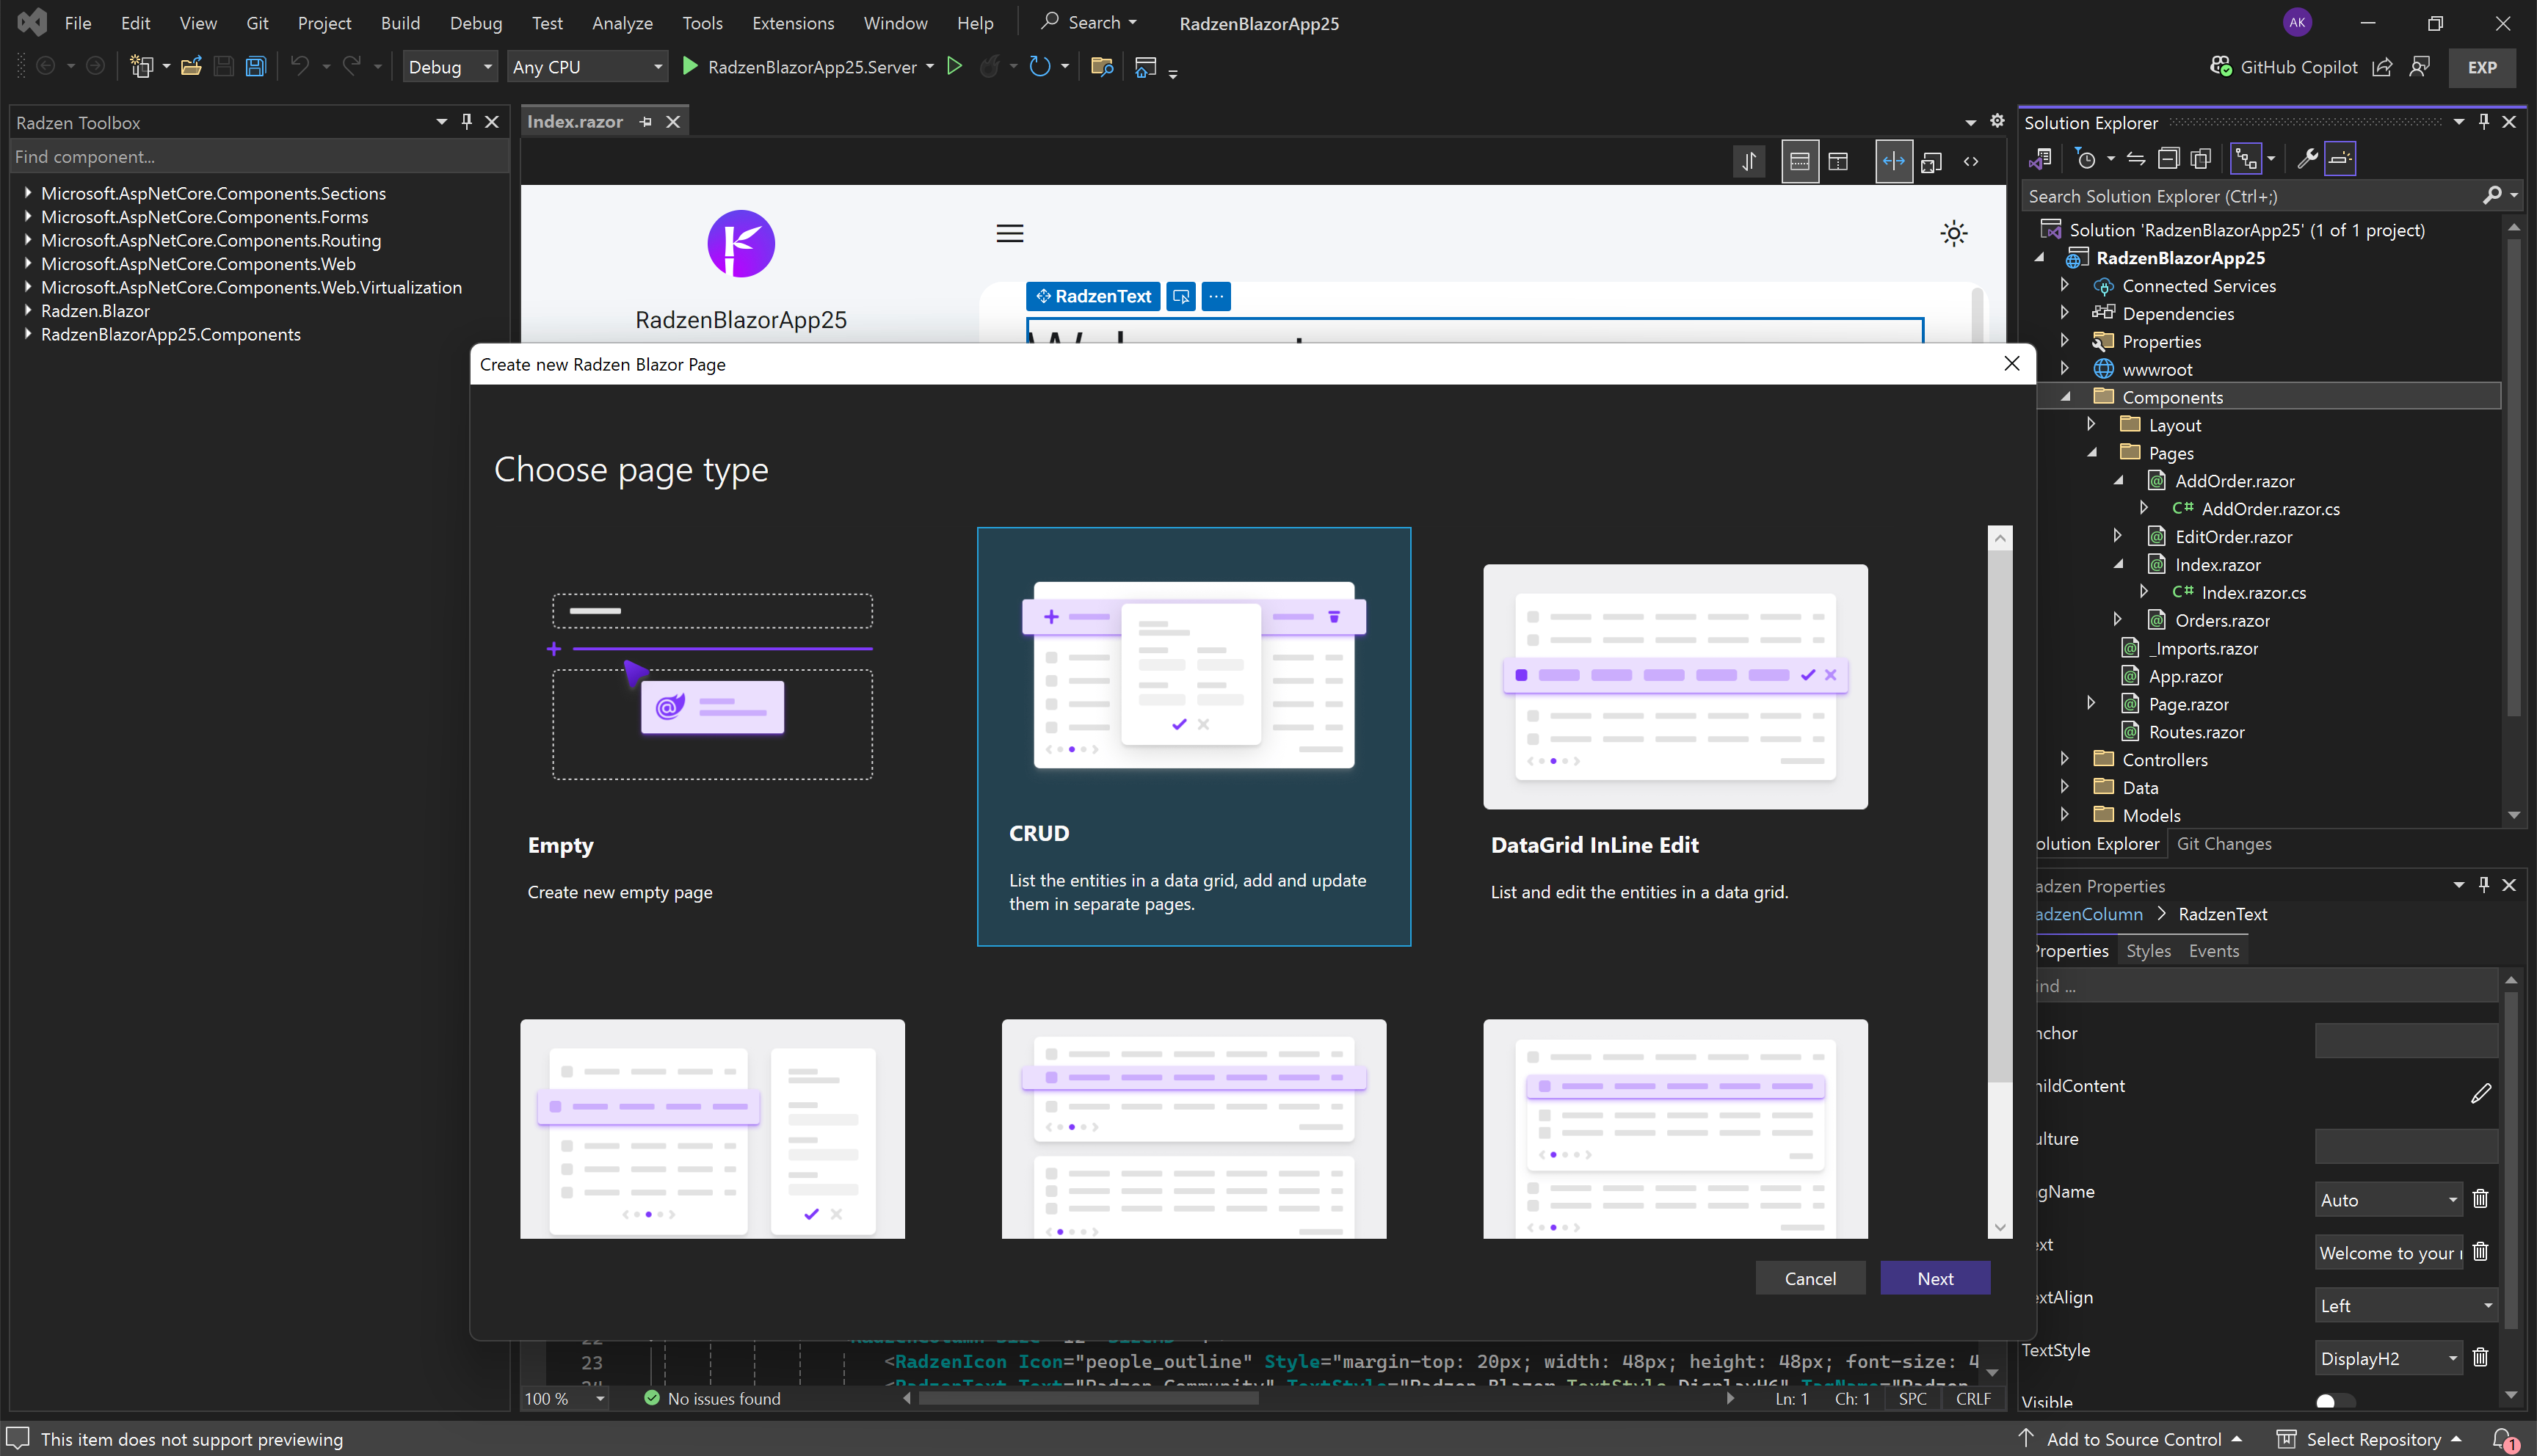The image size is (2537, 1456).
Task: Close the Create new Radzen Blazor Page dialog
Action: pyautogui.click(x=2012, y=363)
